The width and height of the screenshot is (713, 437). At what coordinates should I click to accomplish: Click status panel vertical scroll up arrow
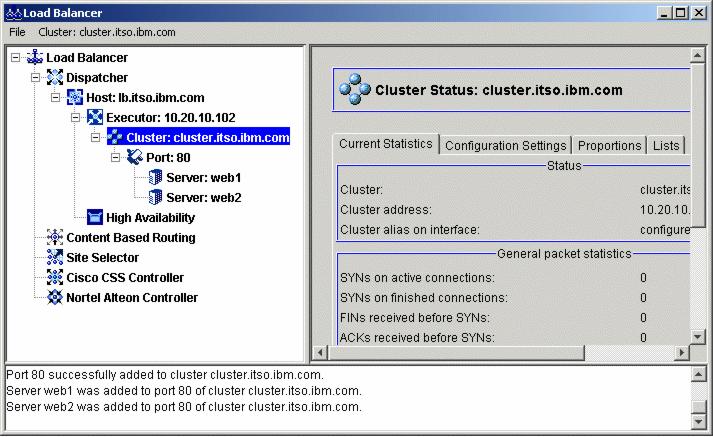pos(697,55)
